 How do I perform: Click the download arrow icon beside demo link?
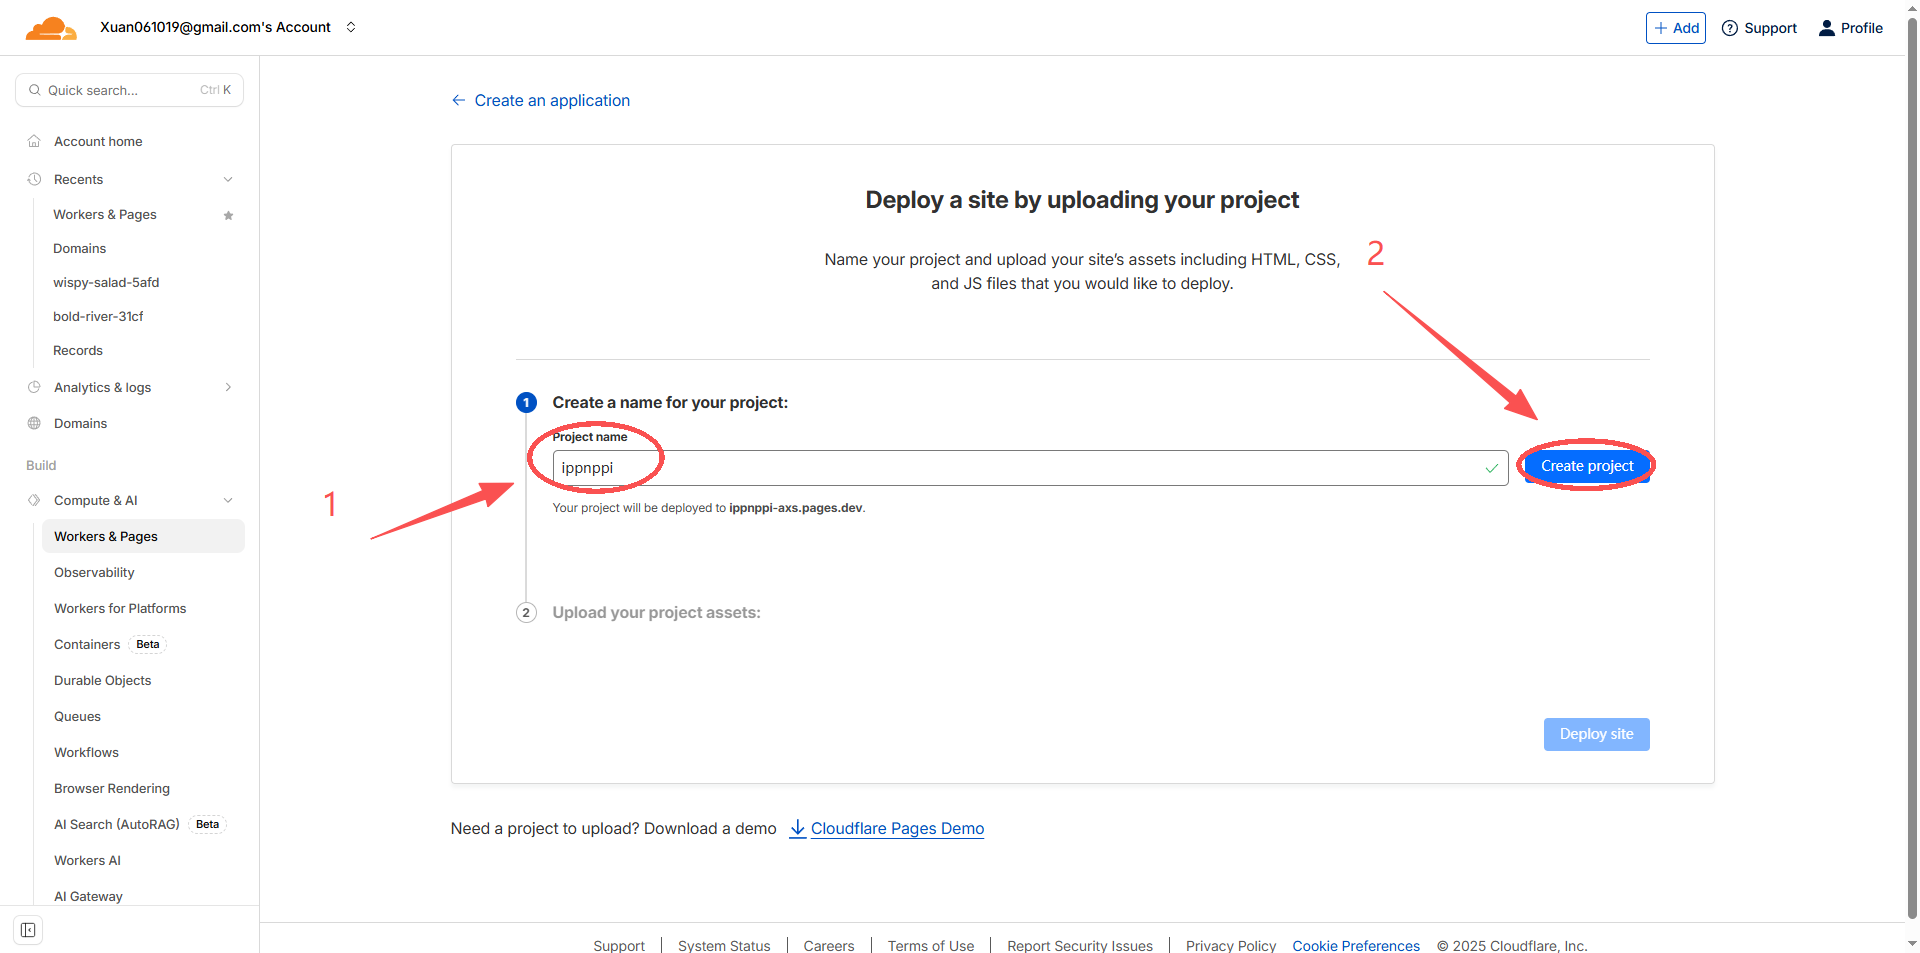[797, 828]
